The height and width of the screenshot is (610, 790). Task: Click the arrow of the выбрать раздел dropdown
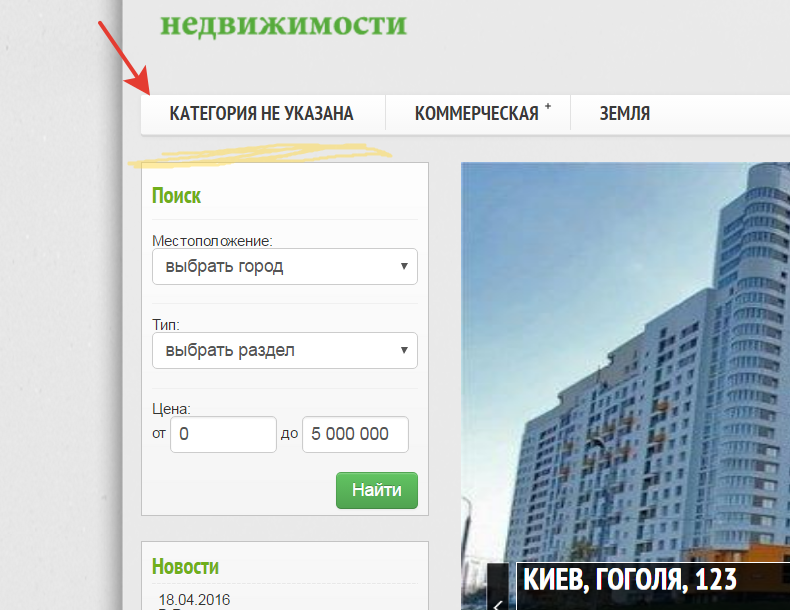pyautogui.click(x=404, y=350)
